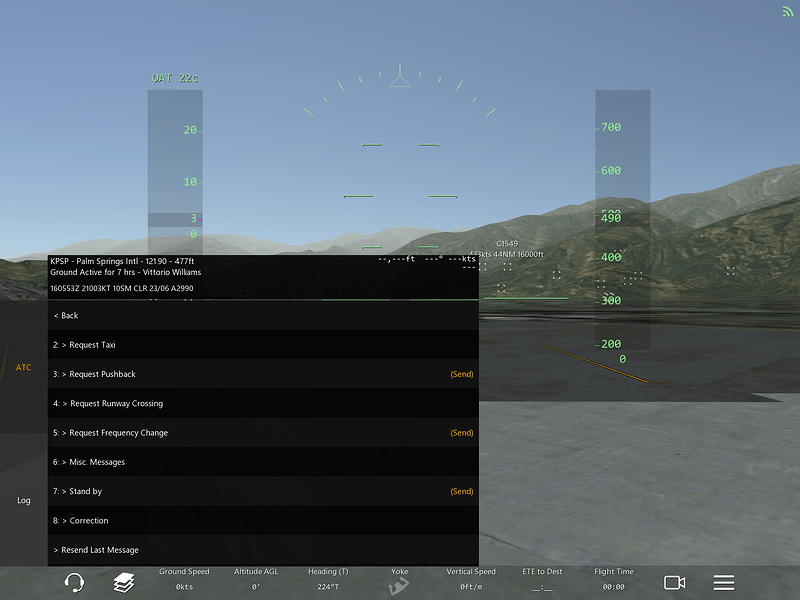The image size is (800, 600).
Task: Tap the Altitude AGL status readout
Action: [x=256, y=580]
